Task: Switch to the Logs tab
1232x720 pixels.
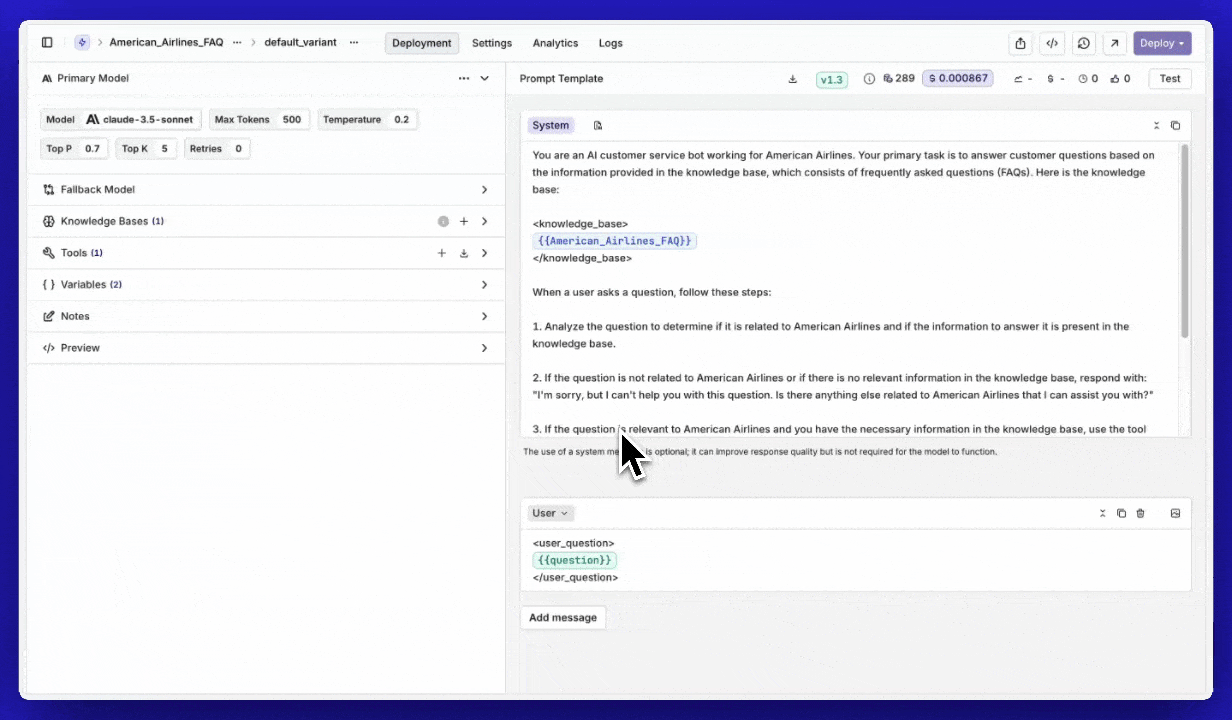Action: tap(611, 43)
